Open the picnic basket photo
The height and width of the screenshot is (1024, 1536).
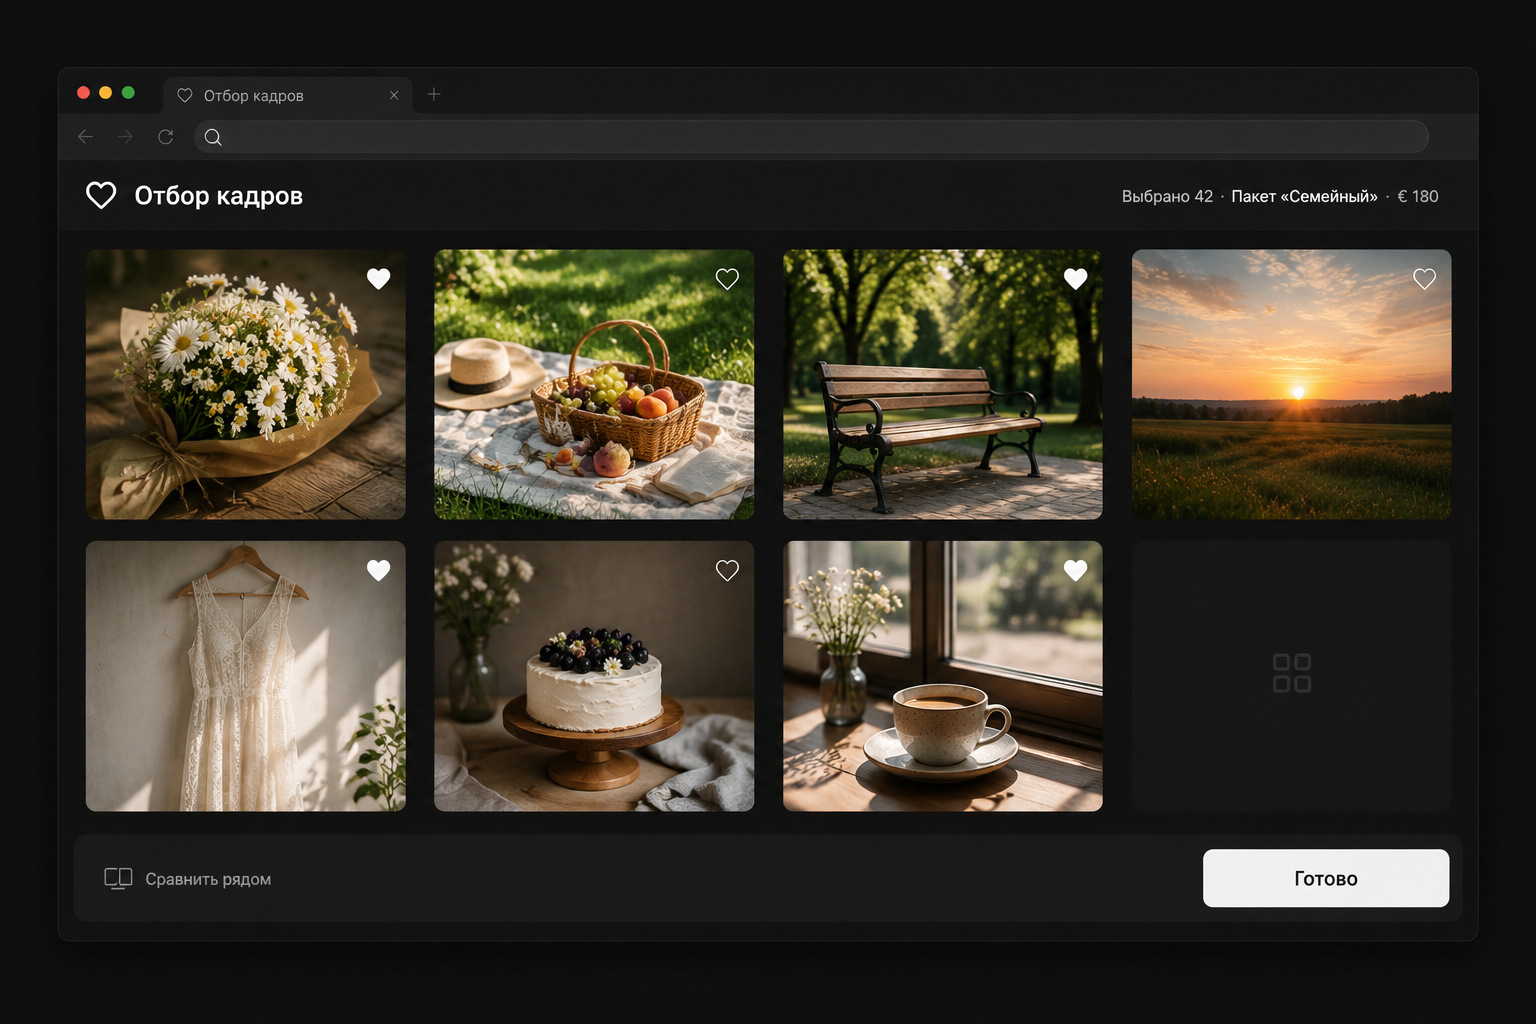point(594,384)
